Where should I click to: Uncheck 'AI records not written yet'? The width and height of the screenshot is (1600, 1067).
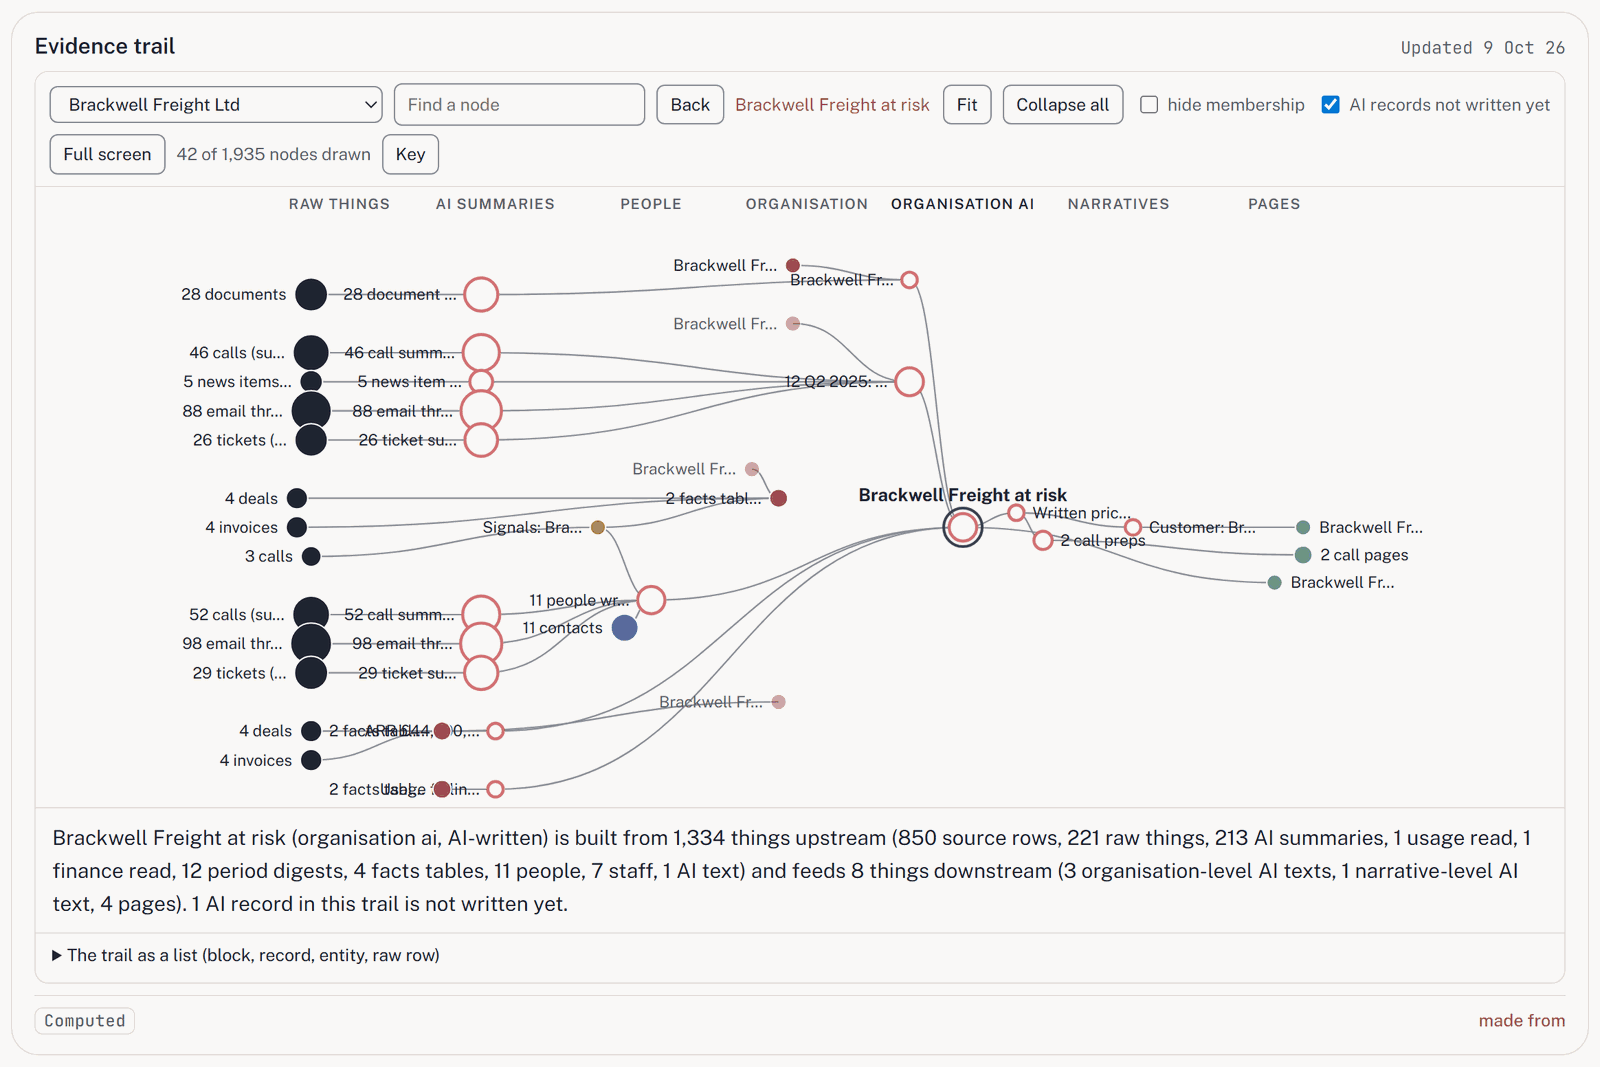pyautogui.click(x=1331, y=105)
